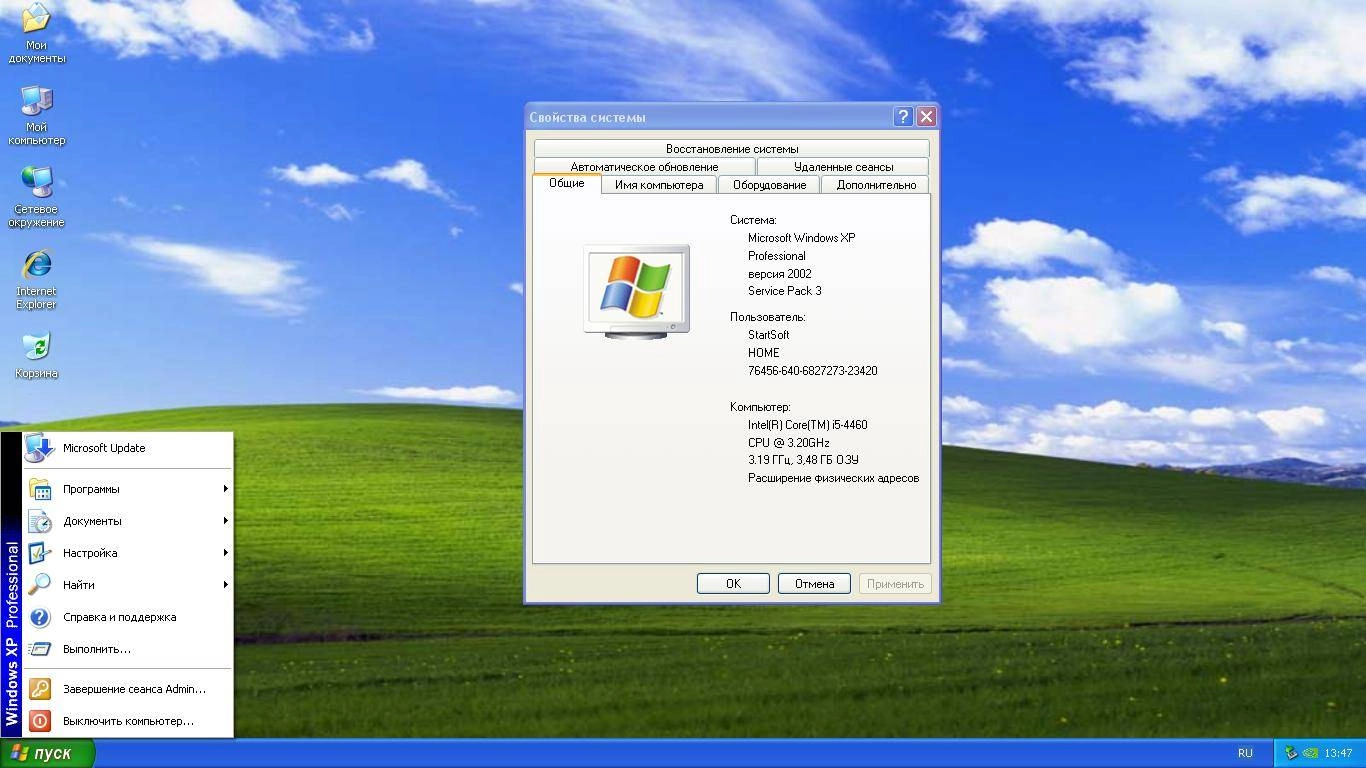Image resolution: width=1366 pixels, height=768 pixels.
Task: Click the safely remove hardware tray icon
Action: click(x=1292, y=753)
